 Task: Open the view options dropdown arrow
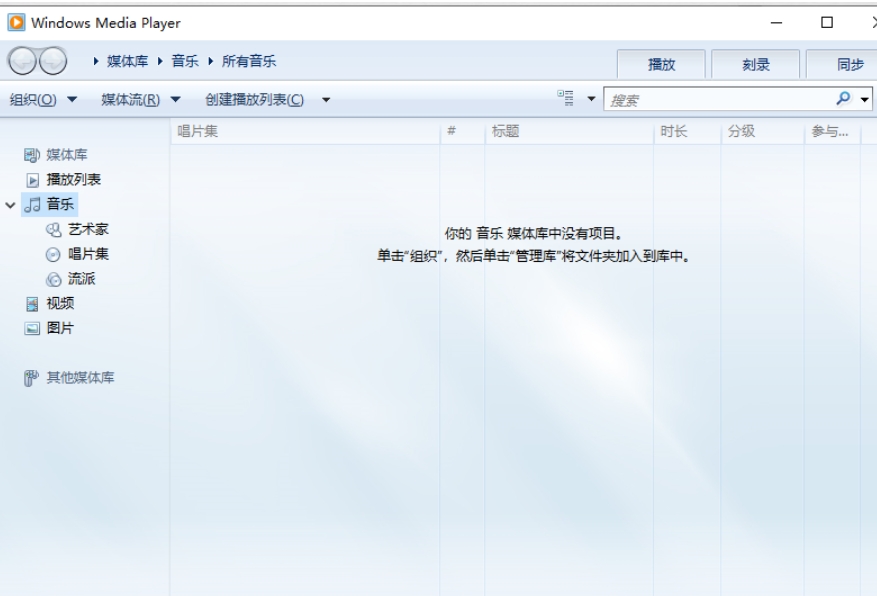(x=591, y=100)
